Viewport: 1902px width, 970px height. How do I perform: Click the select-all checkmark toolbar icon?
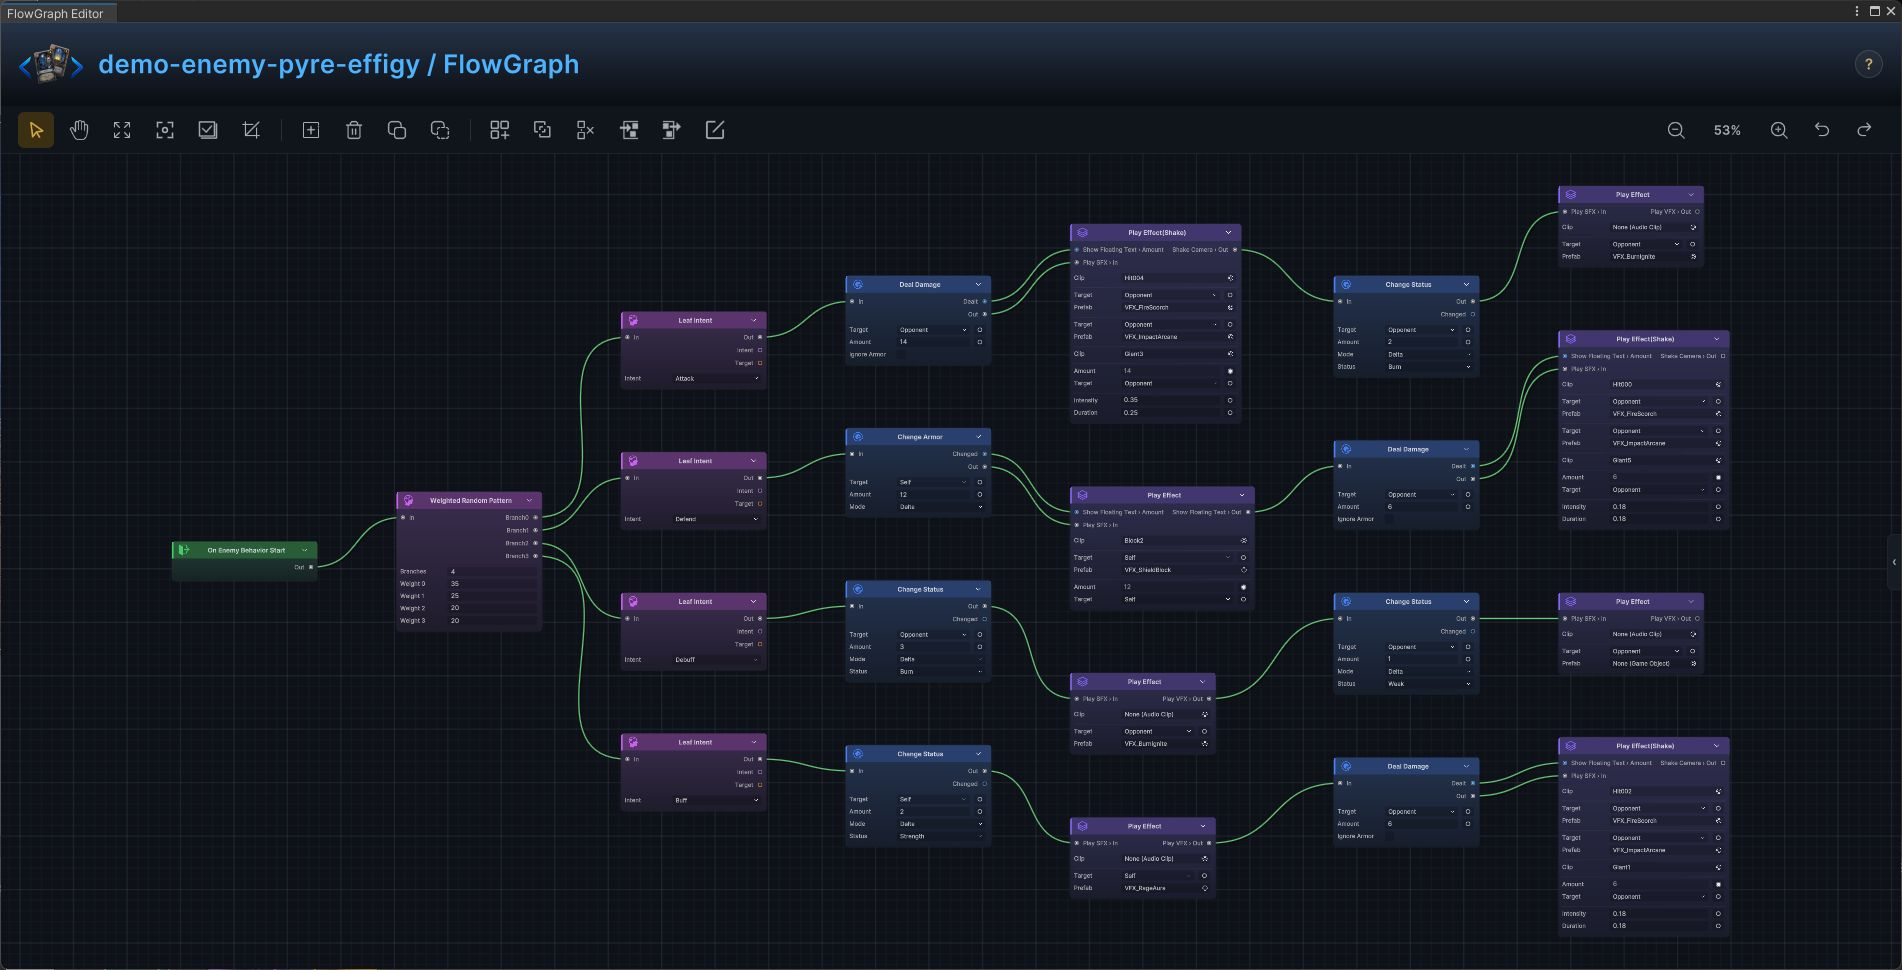click(x=208, y=130)
